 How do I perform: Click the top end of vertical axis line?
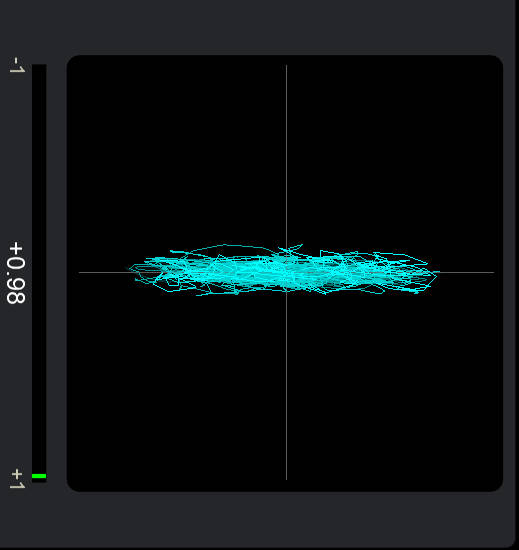pos(287,67)
